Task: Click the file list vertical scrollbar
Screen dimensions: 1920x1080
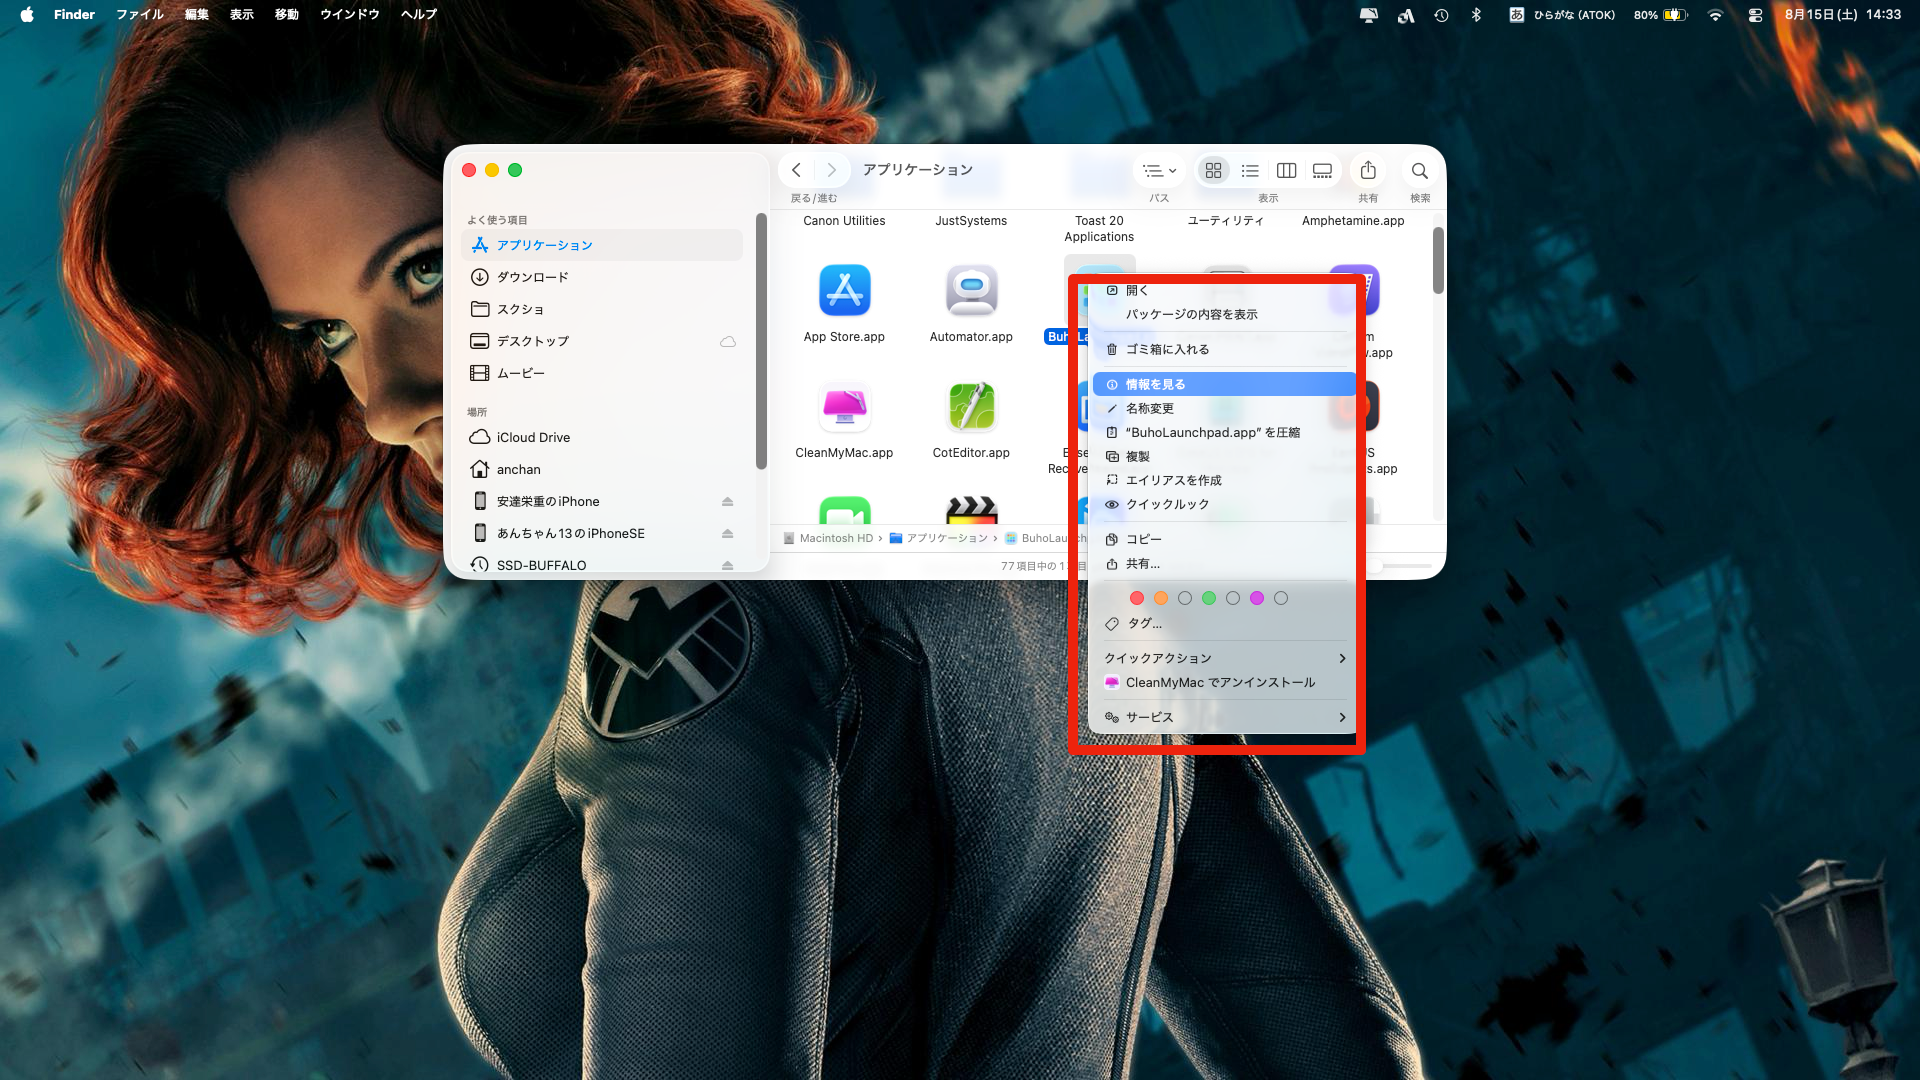Action: 1438,261
